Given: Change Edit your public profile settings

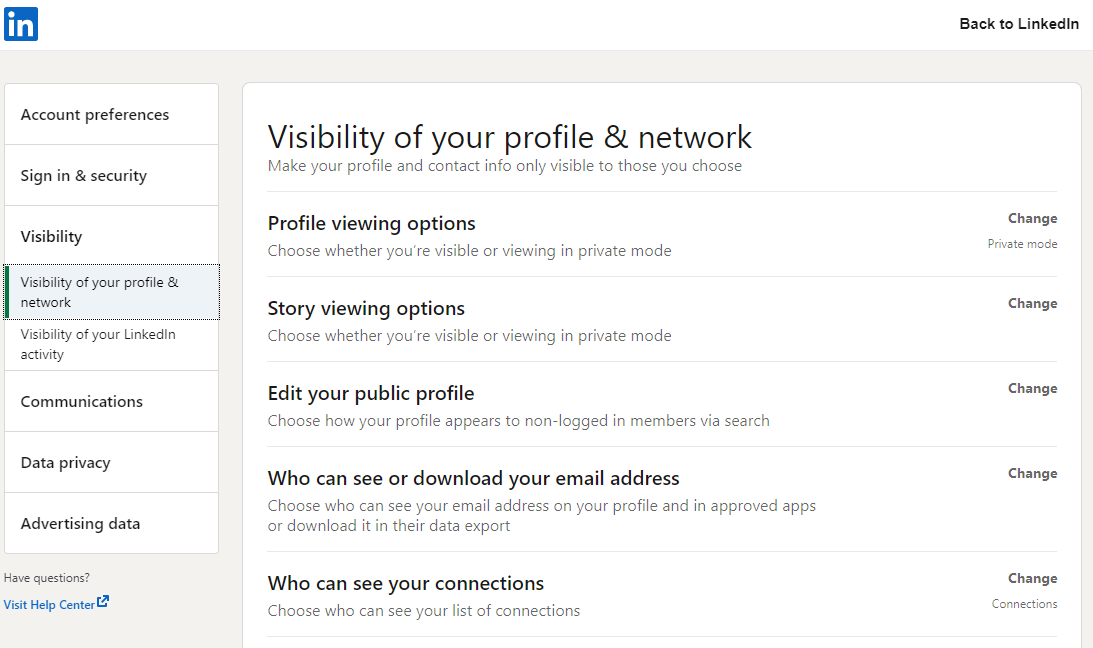Looking at the screenshot, I should 1032,388.
